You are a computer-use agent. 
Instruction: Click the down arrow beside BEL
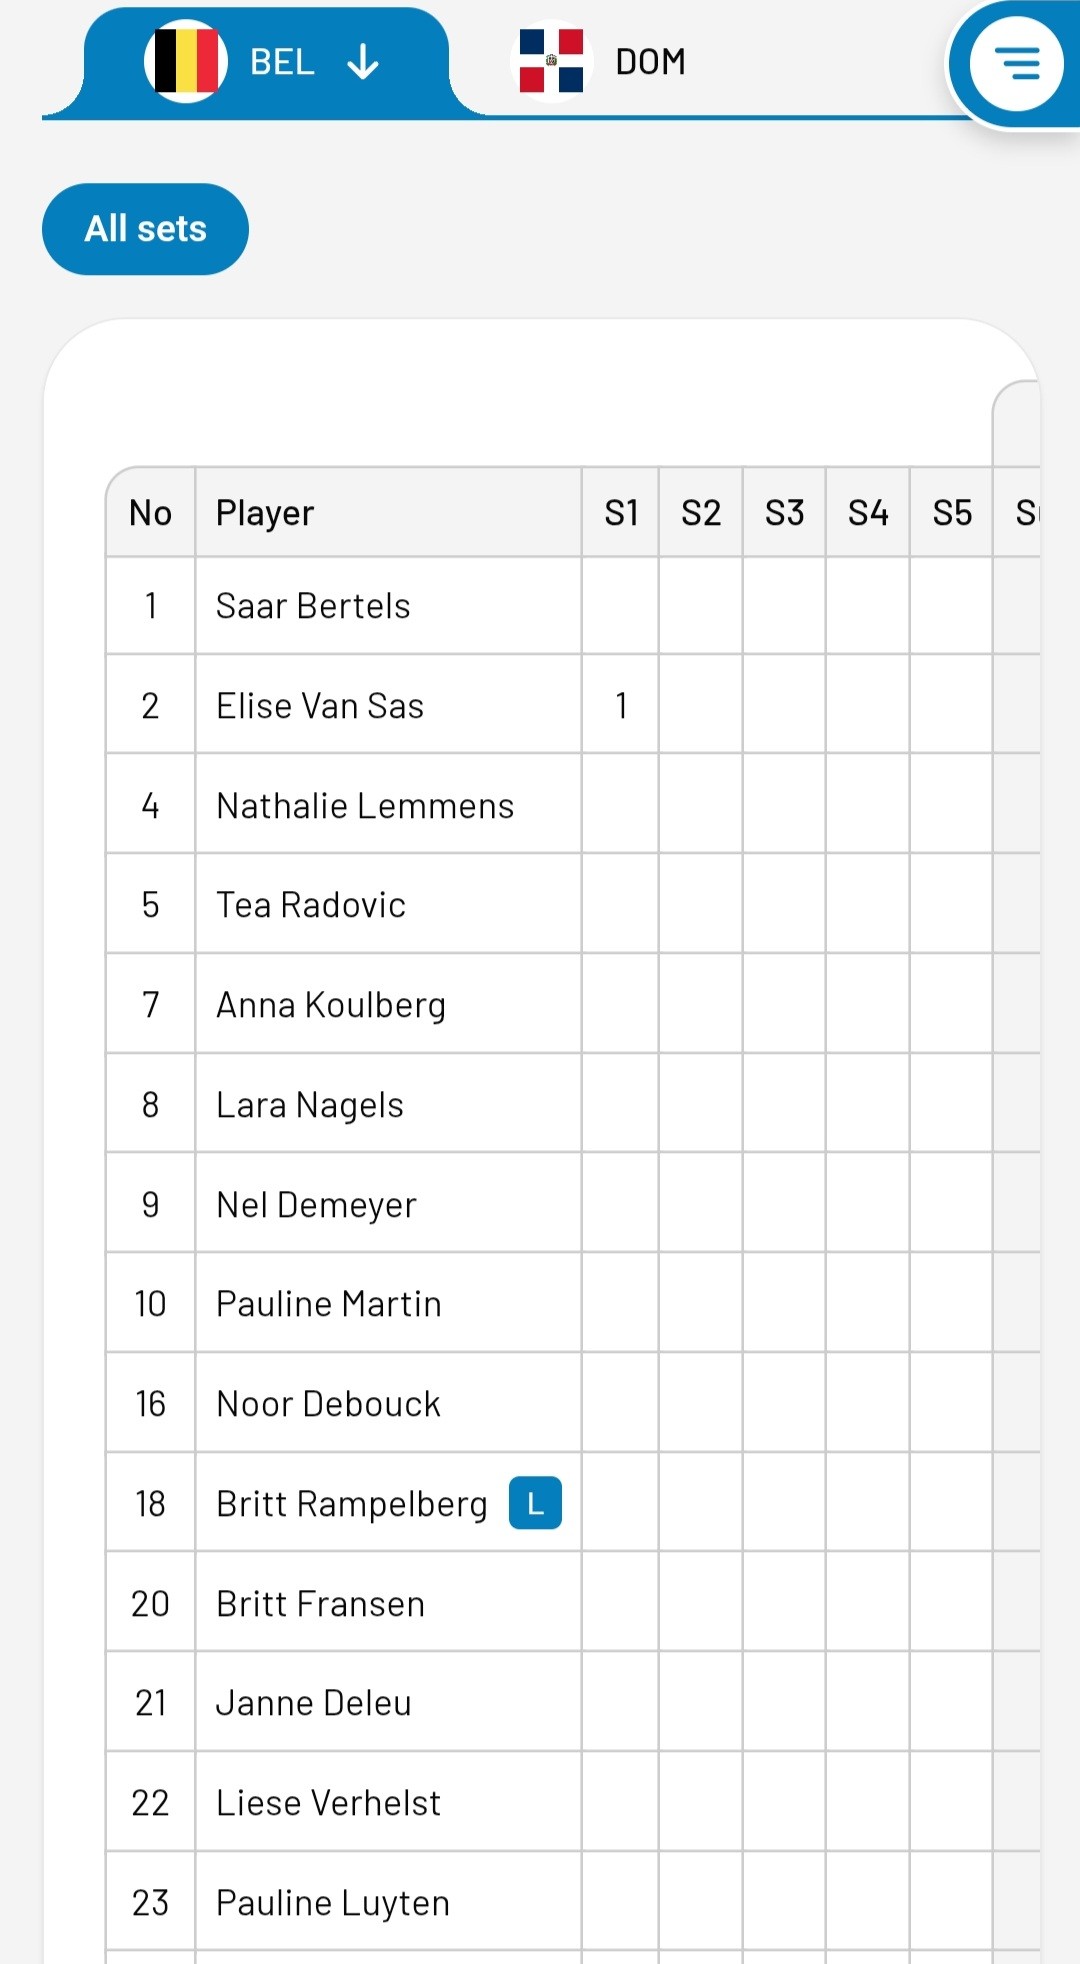pyautogui.click(x=363, y=62)
